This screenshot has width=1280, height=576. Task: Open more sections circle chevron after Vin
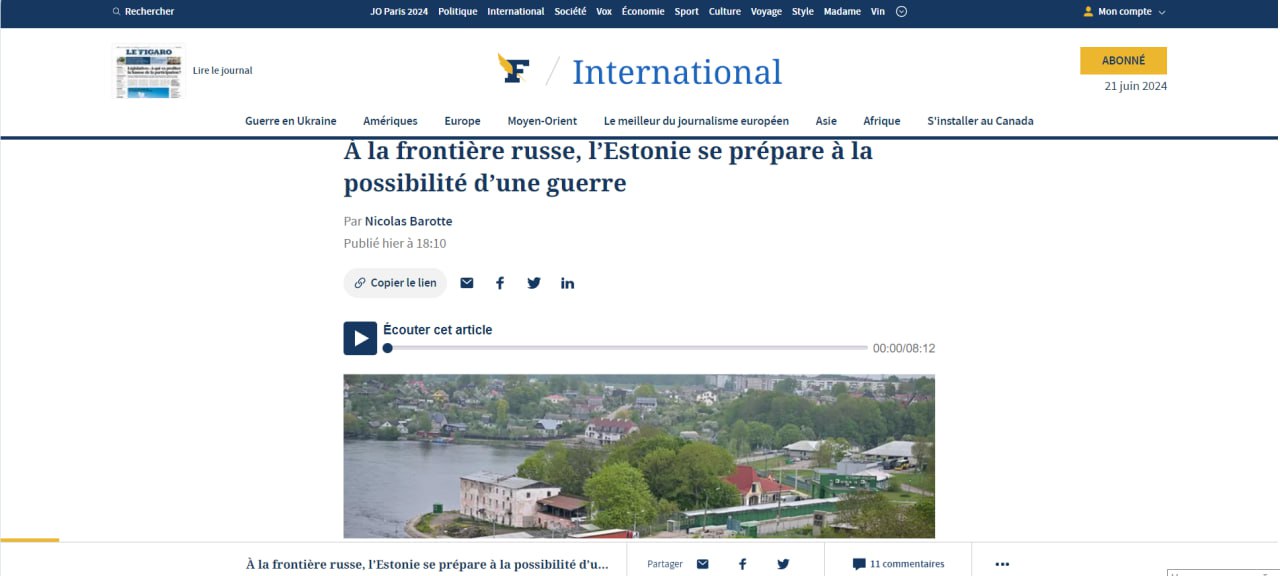[x=901, y=12]
